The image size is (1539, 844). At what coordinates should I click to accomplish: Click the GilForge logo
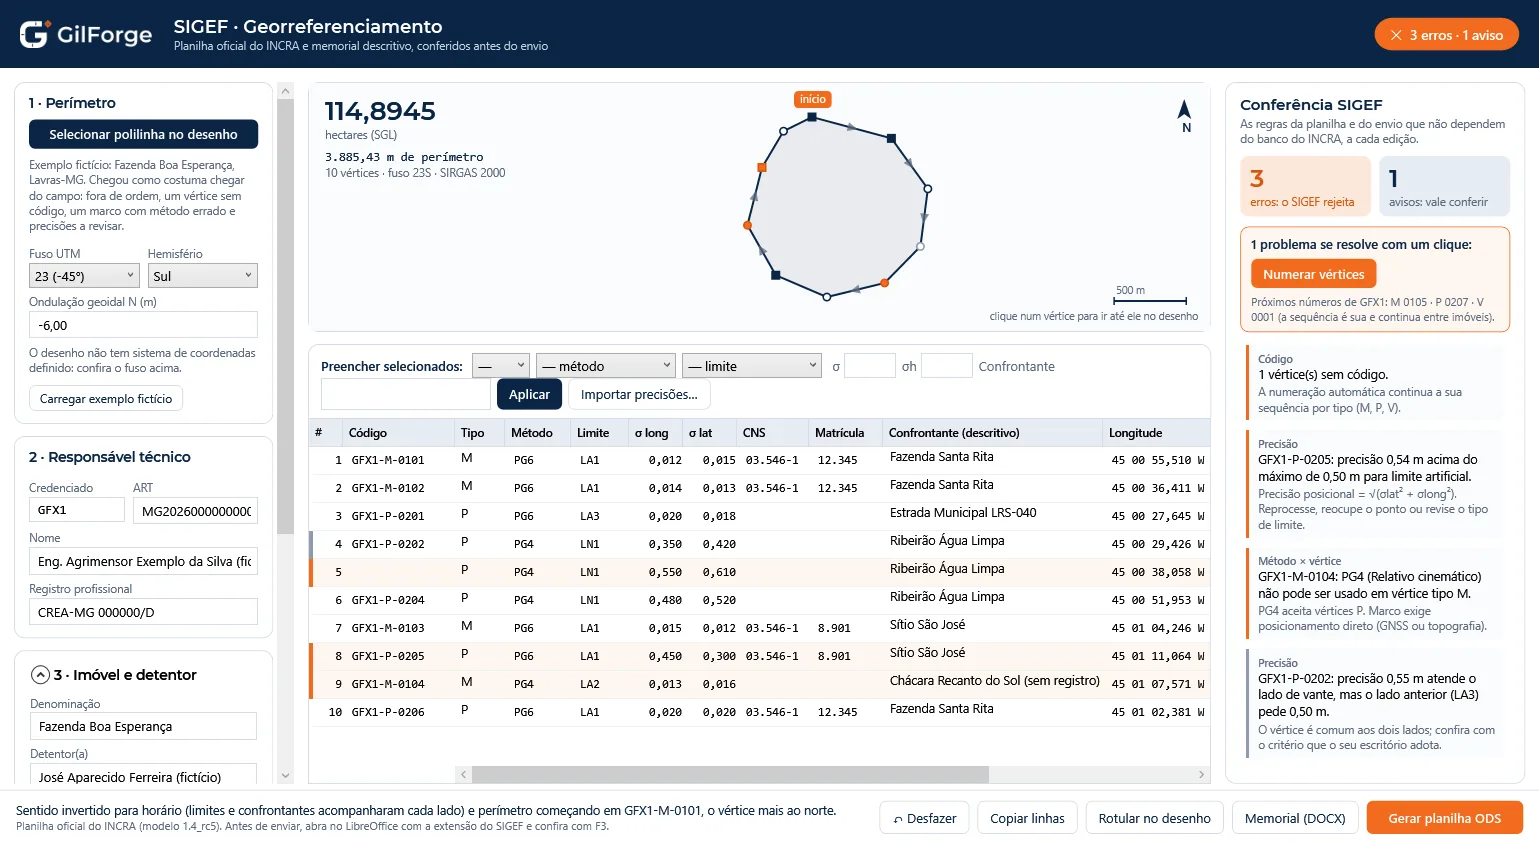[x=86, y=34]
